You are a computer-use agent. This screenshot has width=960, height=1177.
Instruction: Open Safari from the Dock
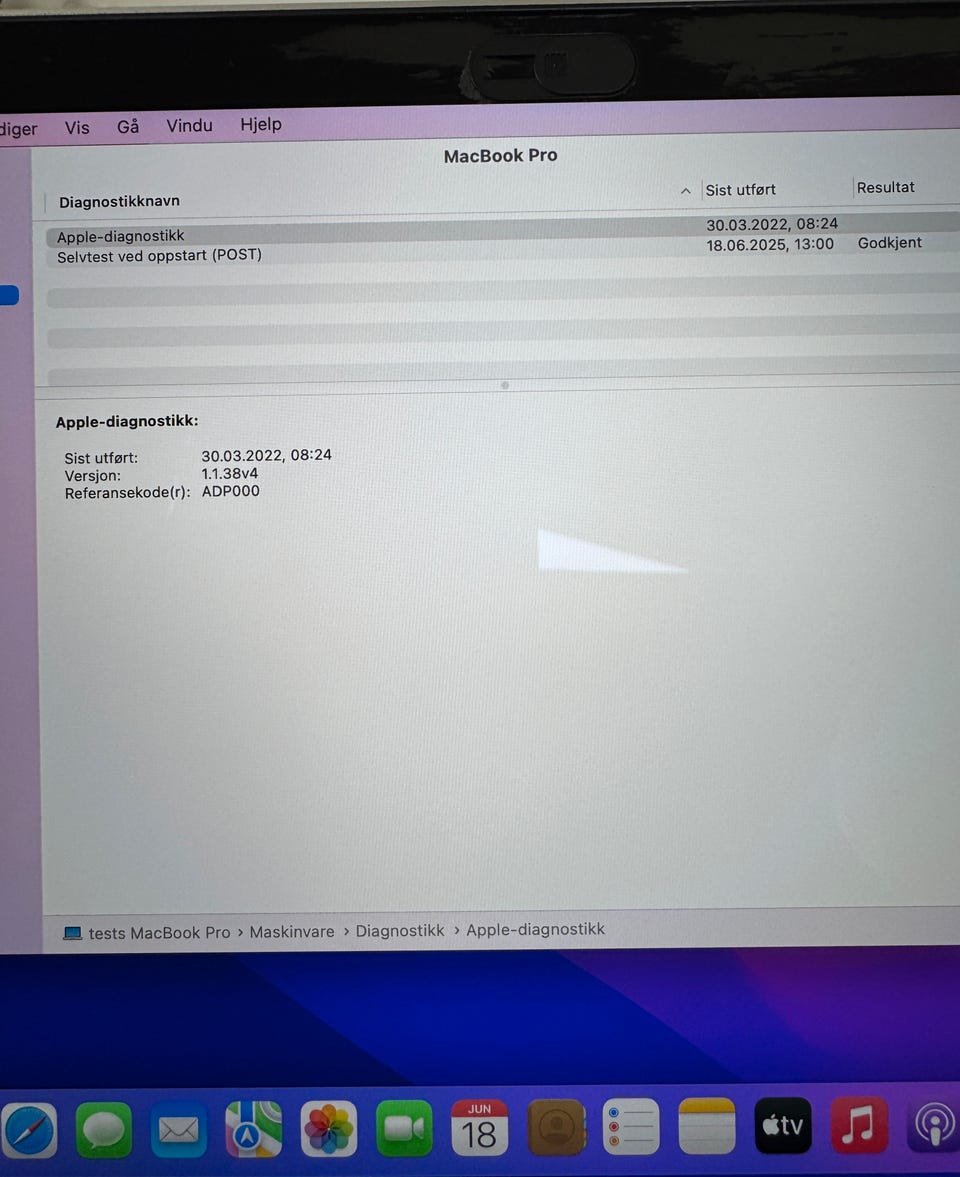pyautogui.click(x=29, y=1130)
